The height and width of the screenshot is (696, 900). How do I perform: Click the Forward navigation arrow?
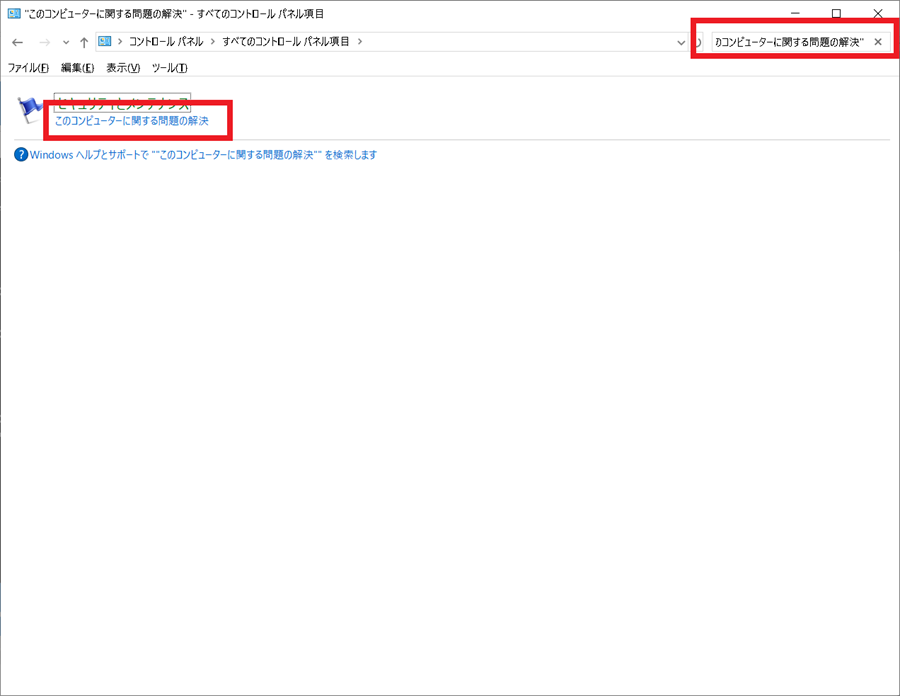click(x=44, y=42)
